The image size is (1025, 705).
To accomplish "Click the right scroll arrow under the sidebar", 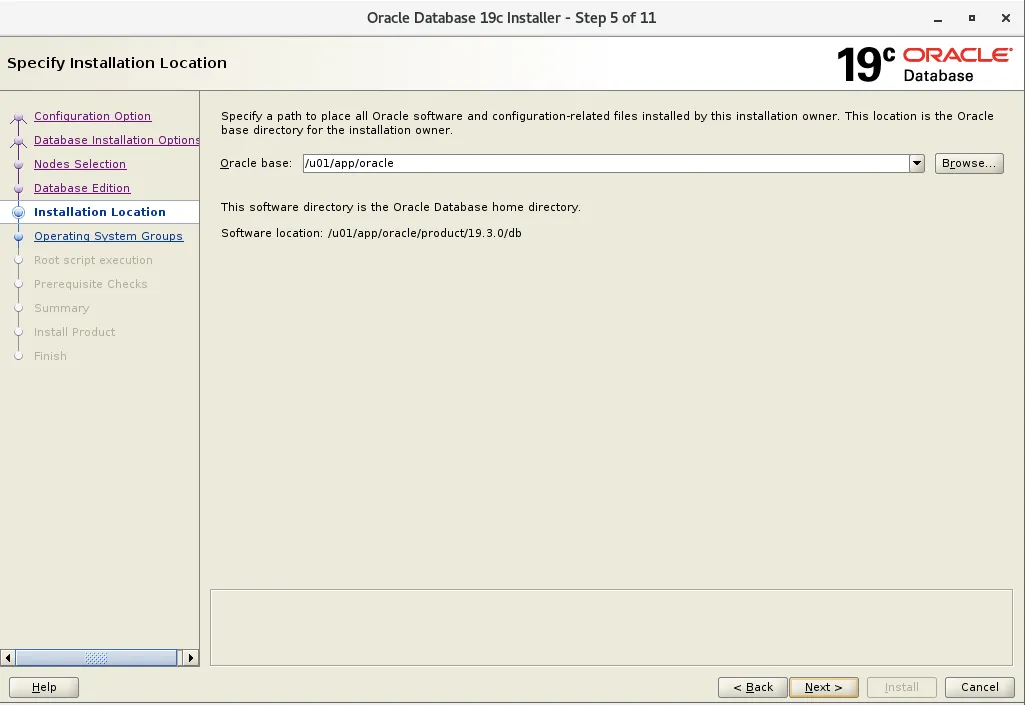I will (191, 658).
